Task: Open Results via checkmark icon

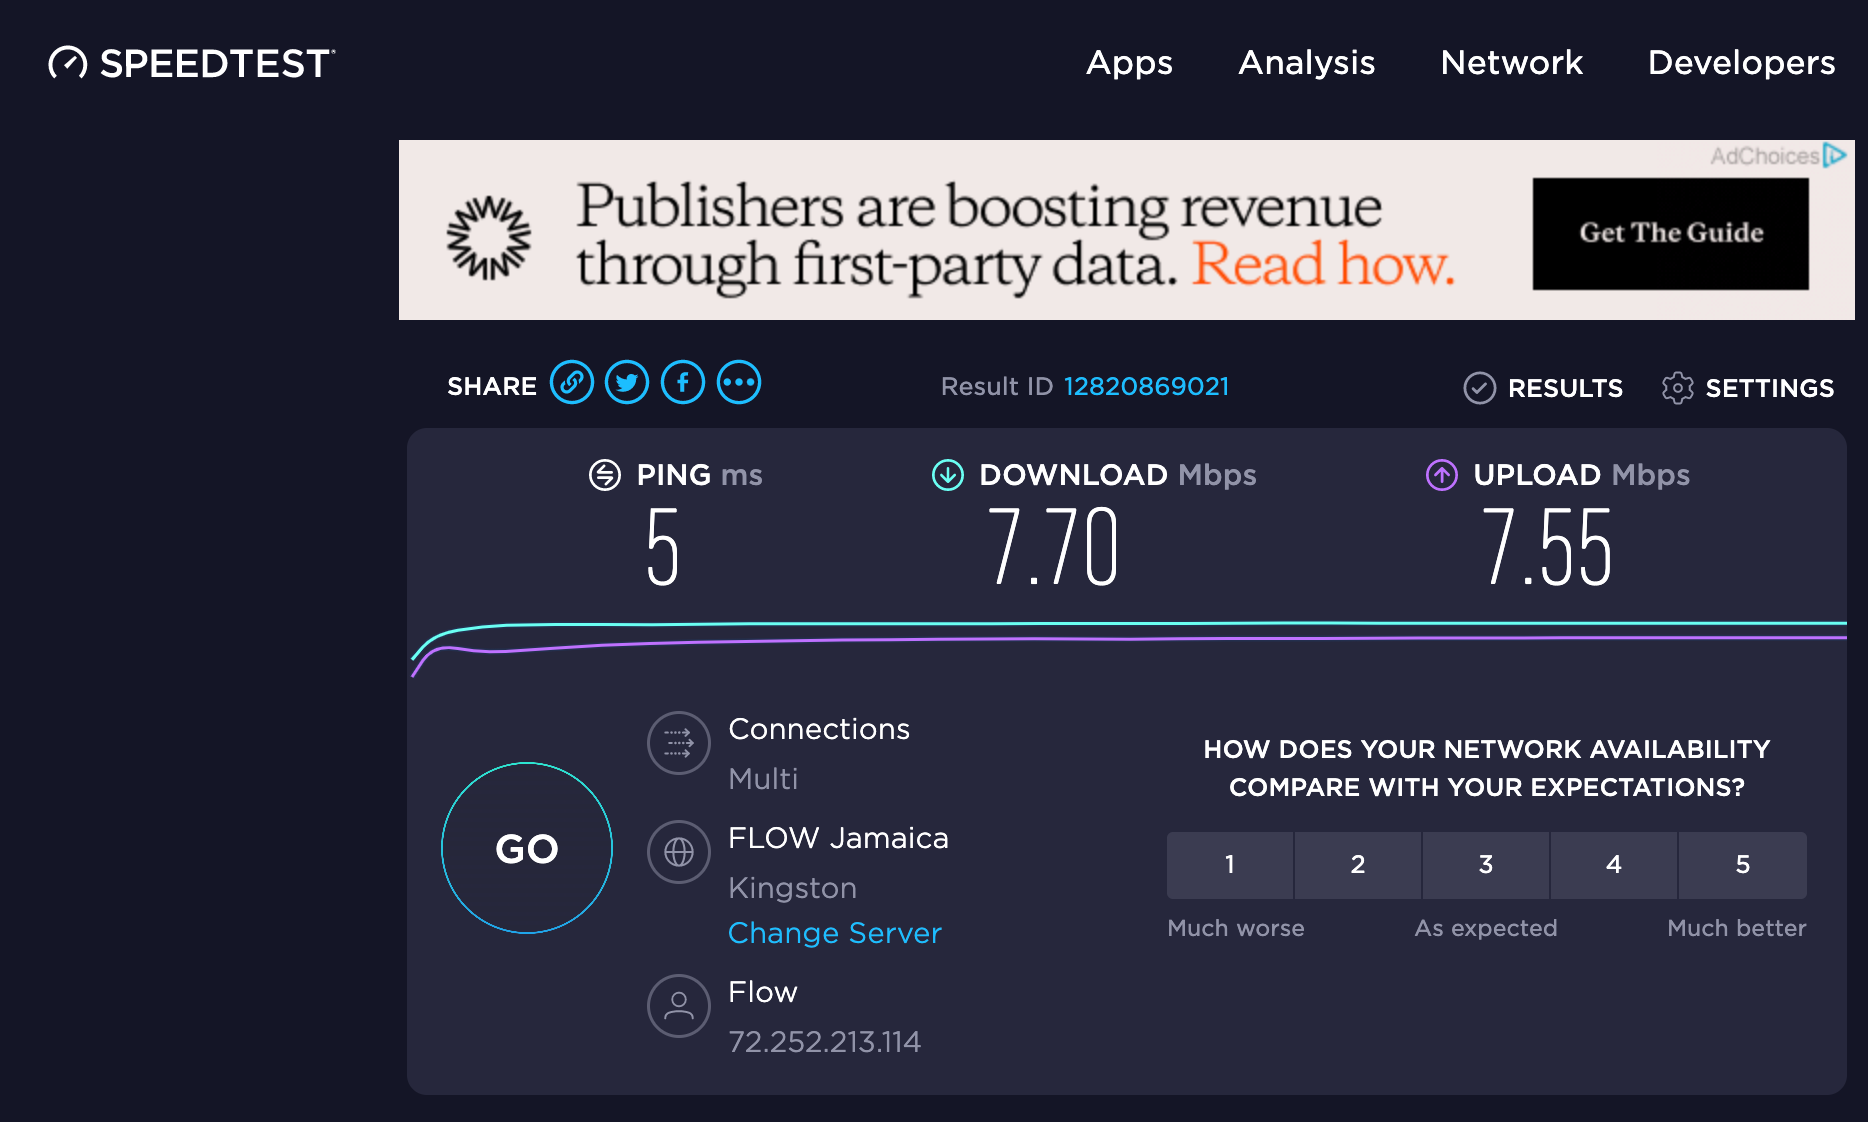Action: tap(1480, 388)
